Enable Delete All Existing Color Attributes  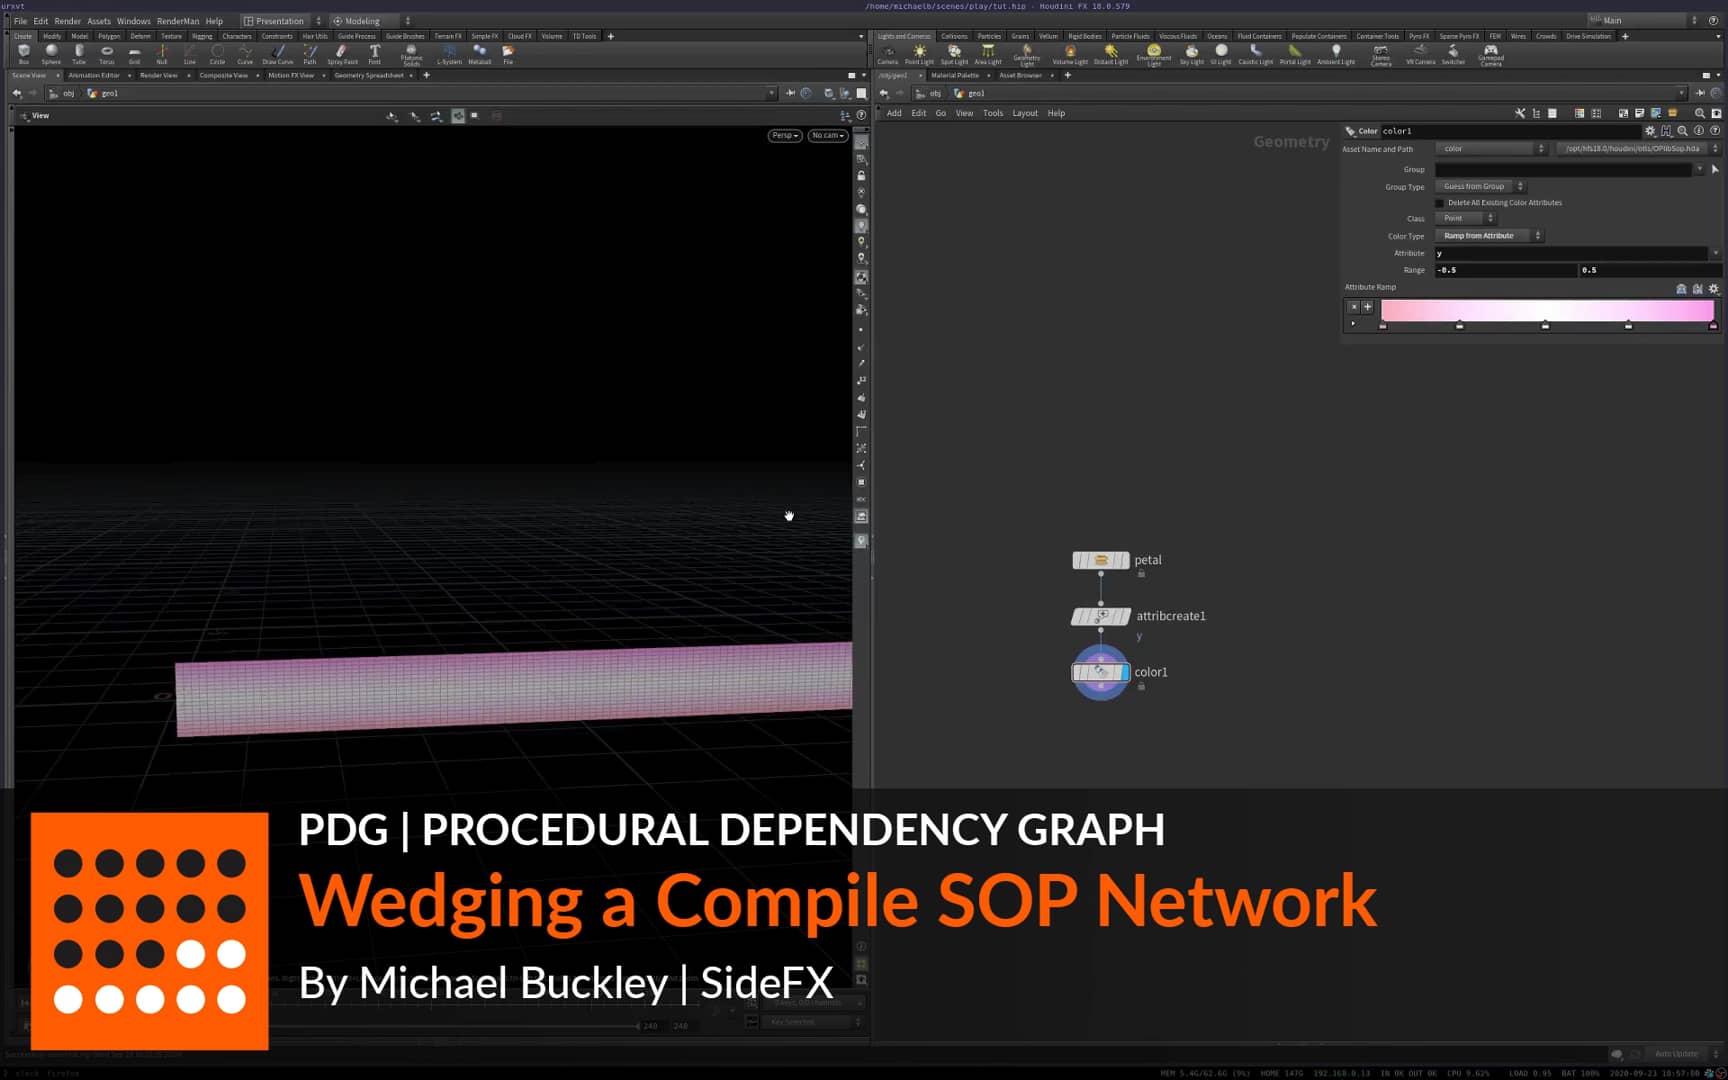1438,202
